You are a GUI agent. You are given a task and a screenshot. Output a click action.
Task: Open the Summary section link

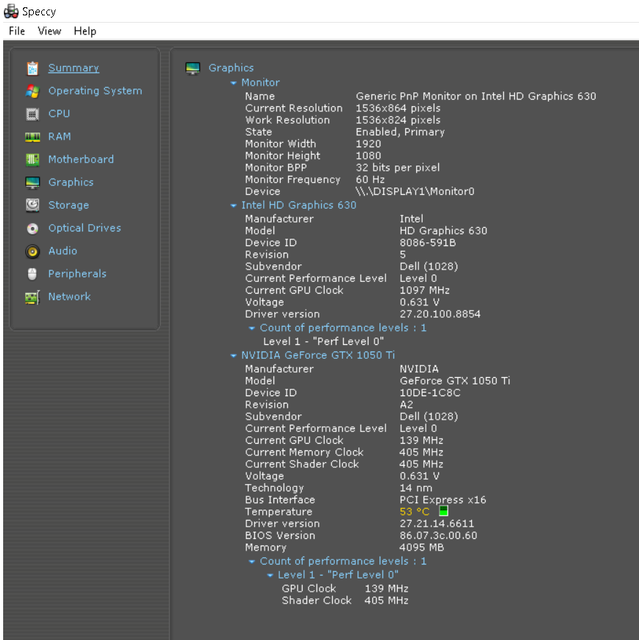[x=73, y=68]
